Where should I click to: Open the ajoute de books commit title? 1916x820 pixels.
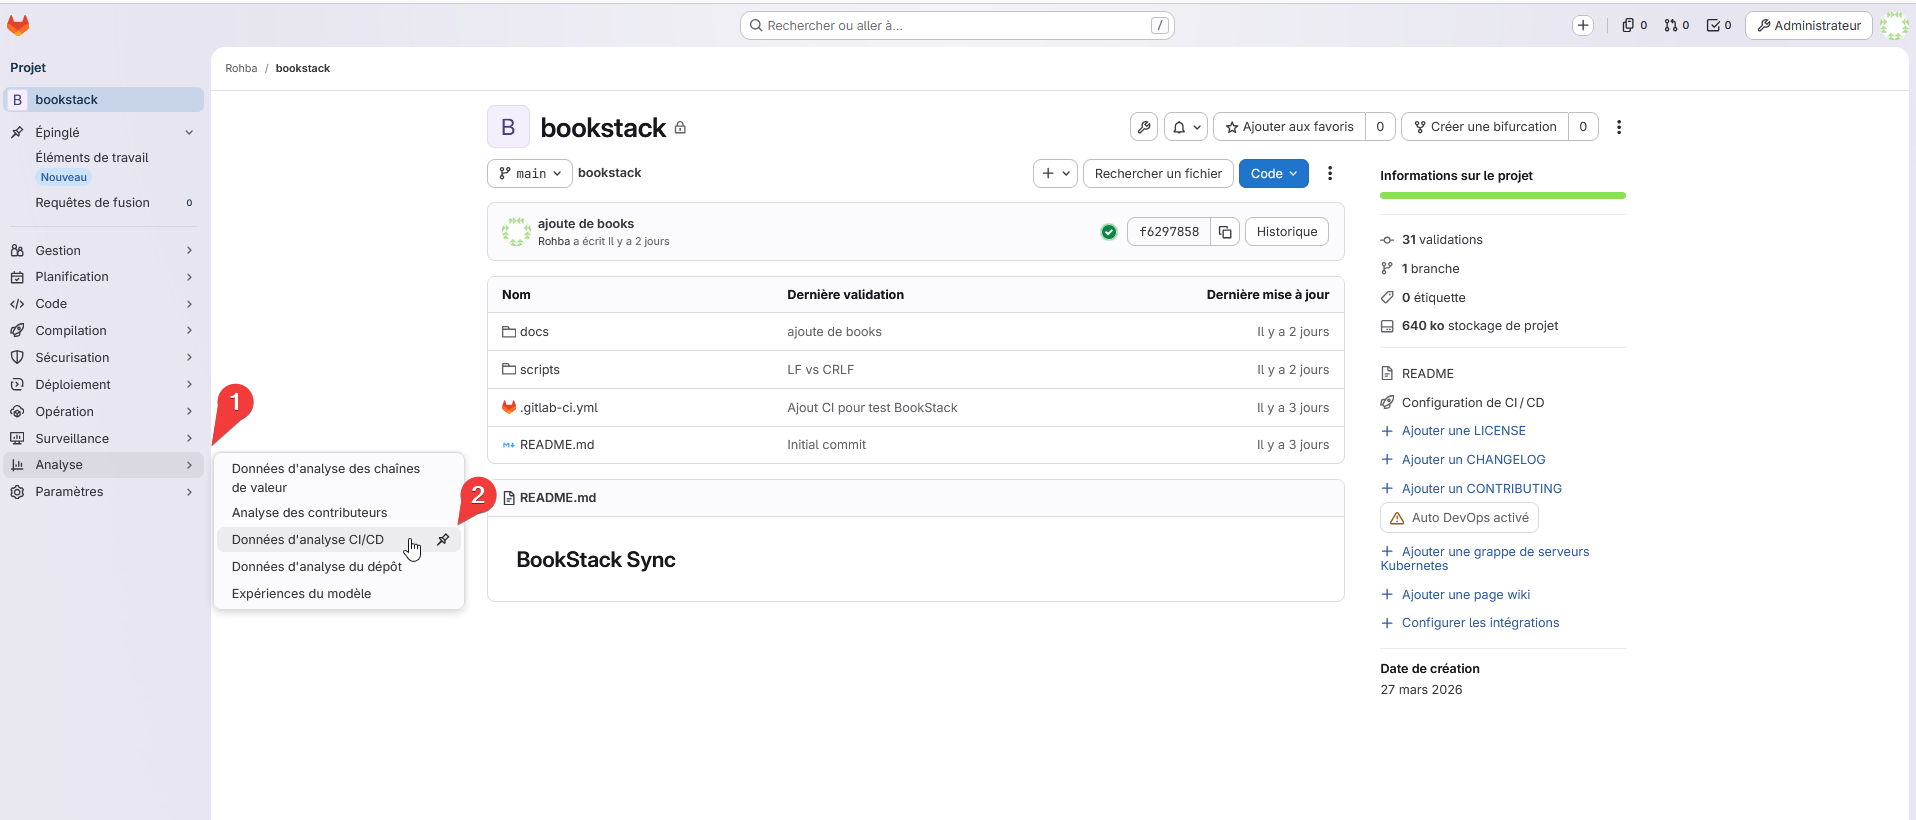[x=586, y=224]
